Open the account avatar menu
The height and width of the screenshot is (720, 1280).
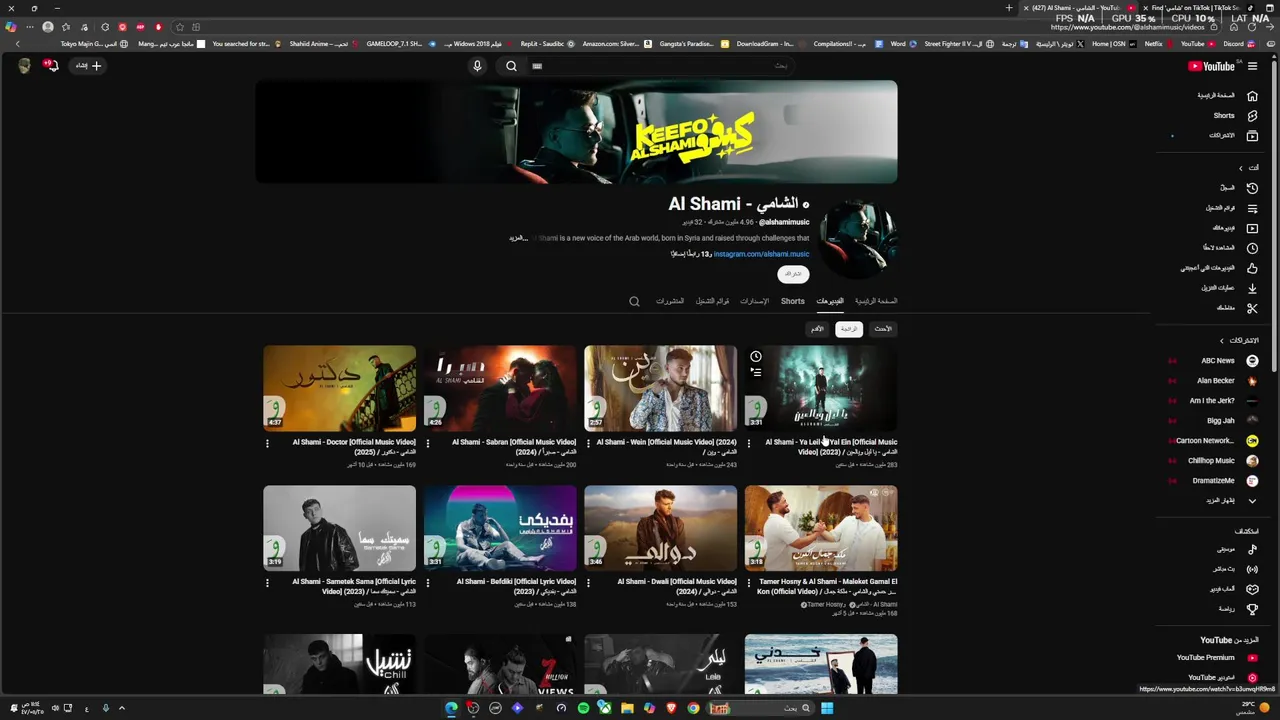tap(24, 66)
